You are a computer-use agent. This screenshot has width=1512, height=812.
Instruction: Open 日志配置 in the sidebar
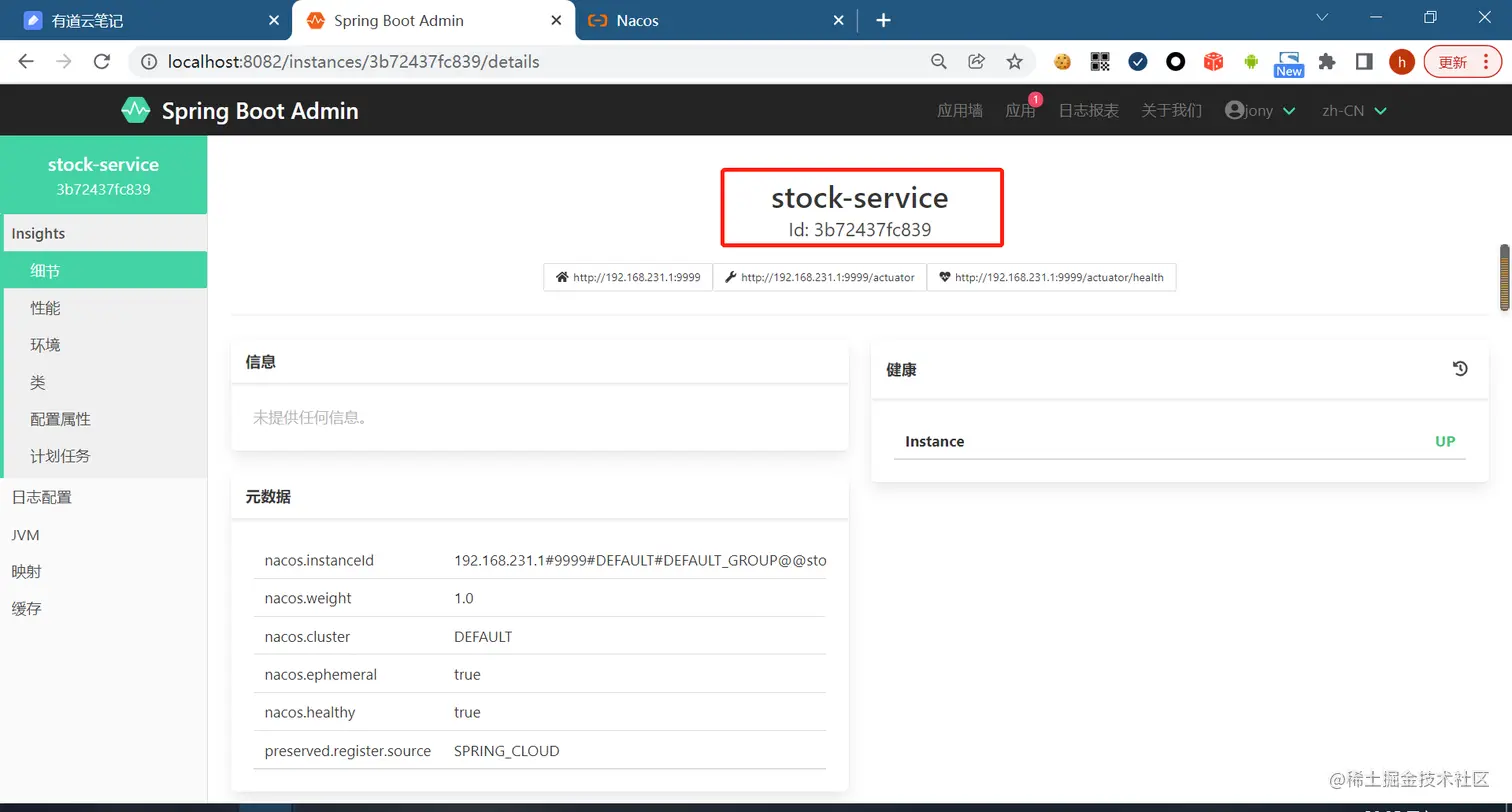(x=104, y=497)
